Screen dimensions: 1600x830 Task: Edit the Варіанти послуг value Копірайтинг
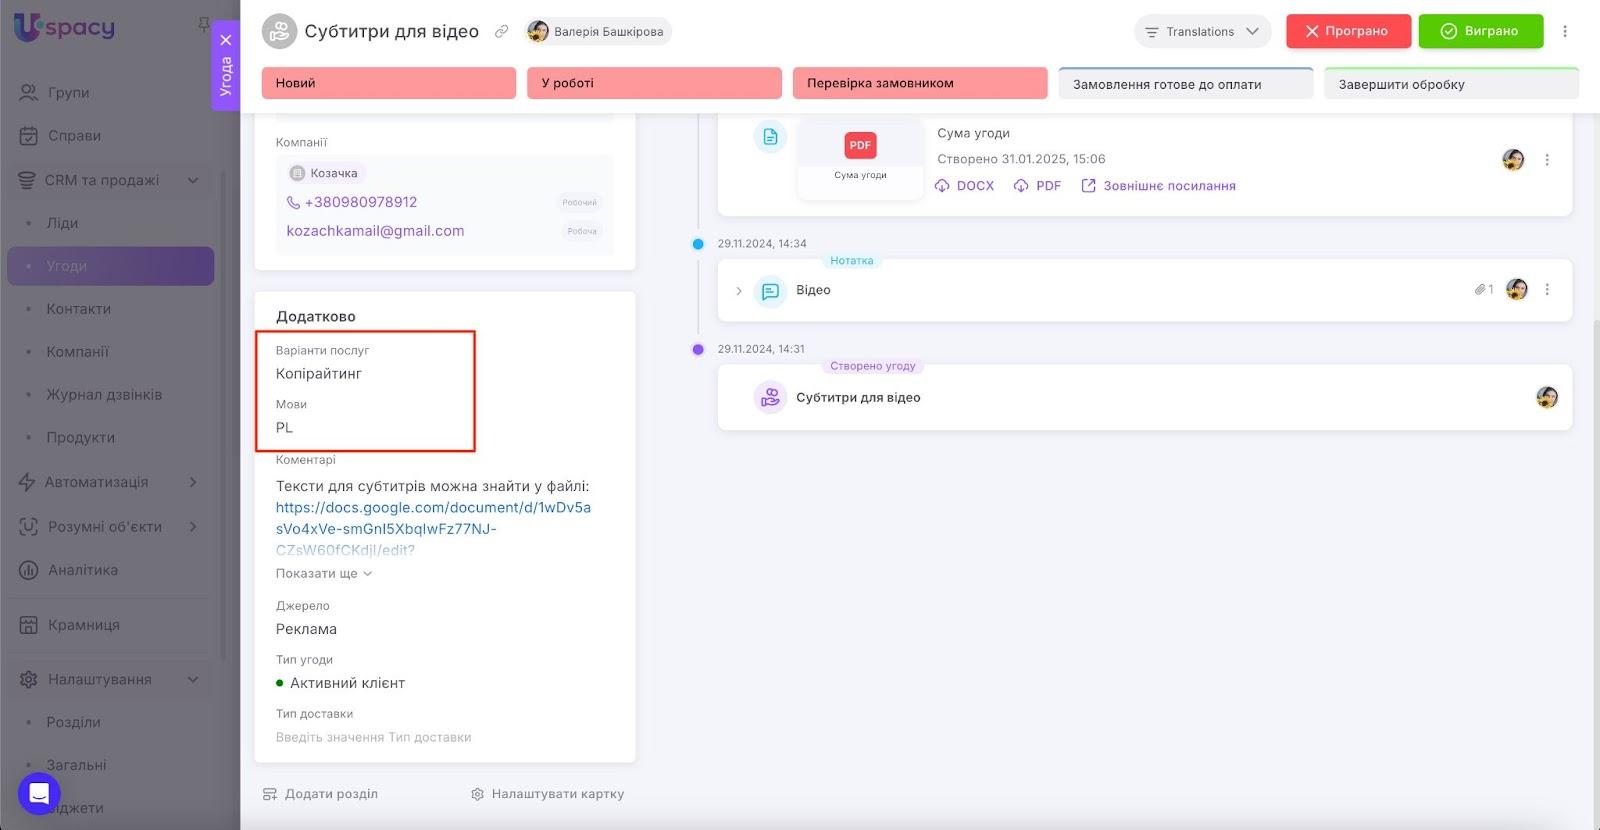tap(319, 373)
